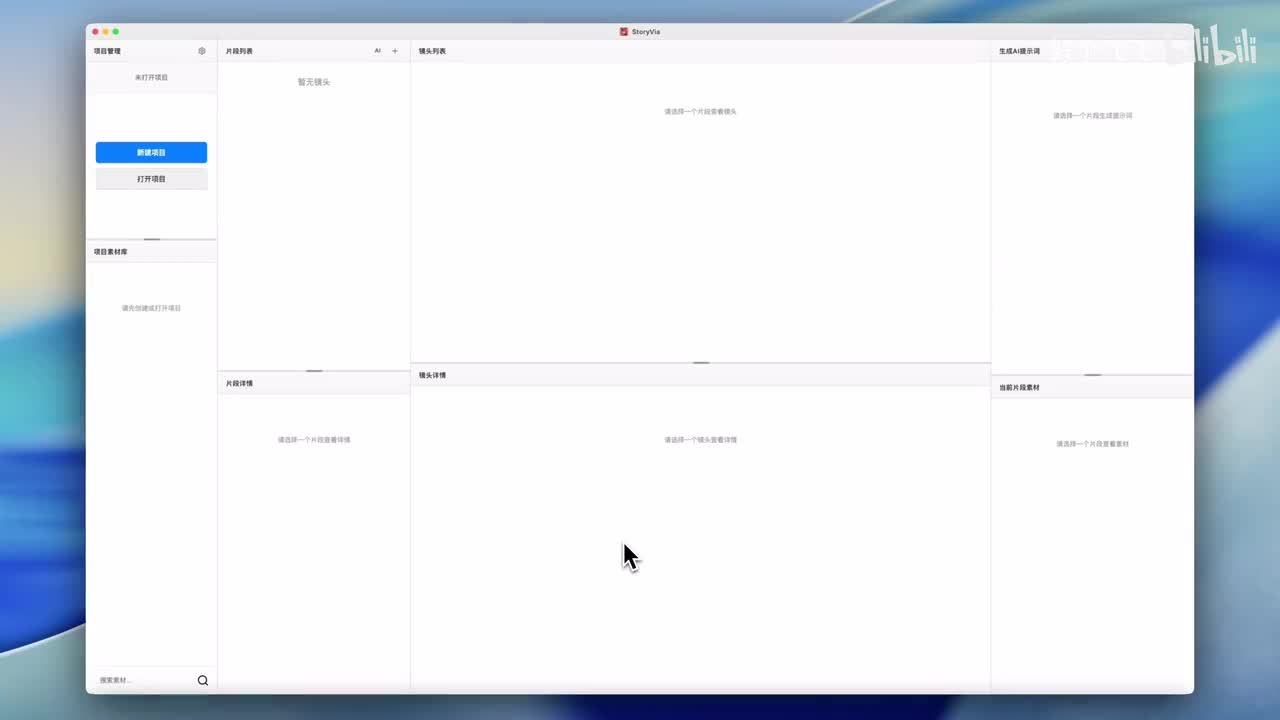The width and height of the screenshot is (1280, 720).
Task: Click the StoryVia window title text
Action: [x=646, y=32]
